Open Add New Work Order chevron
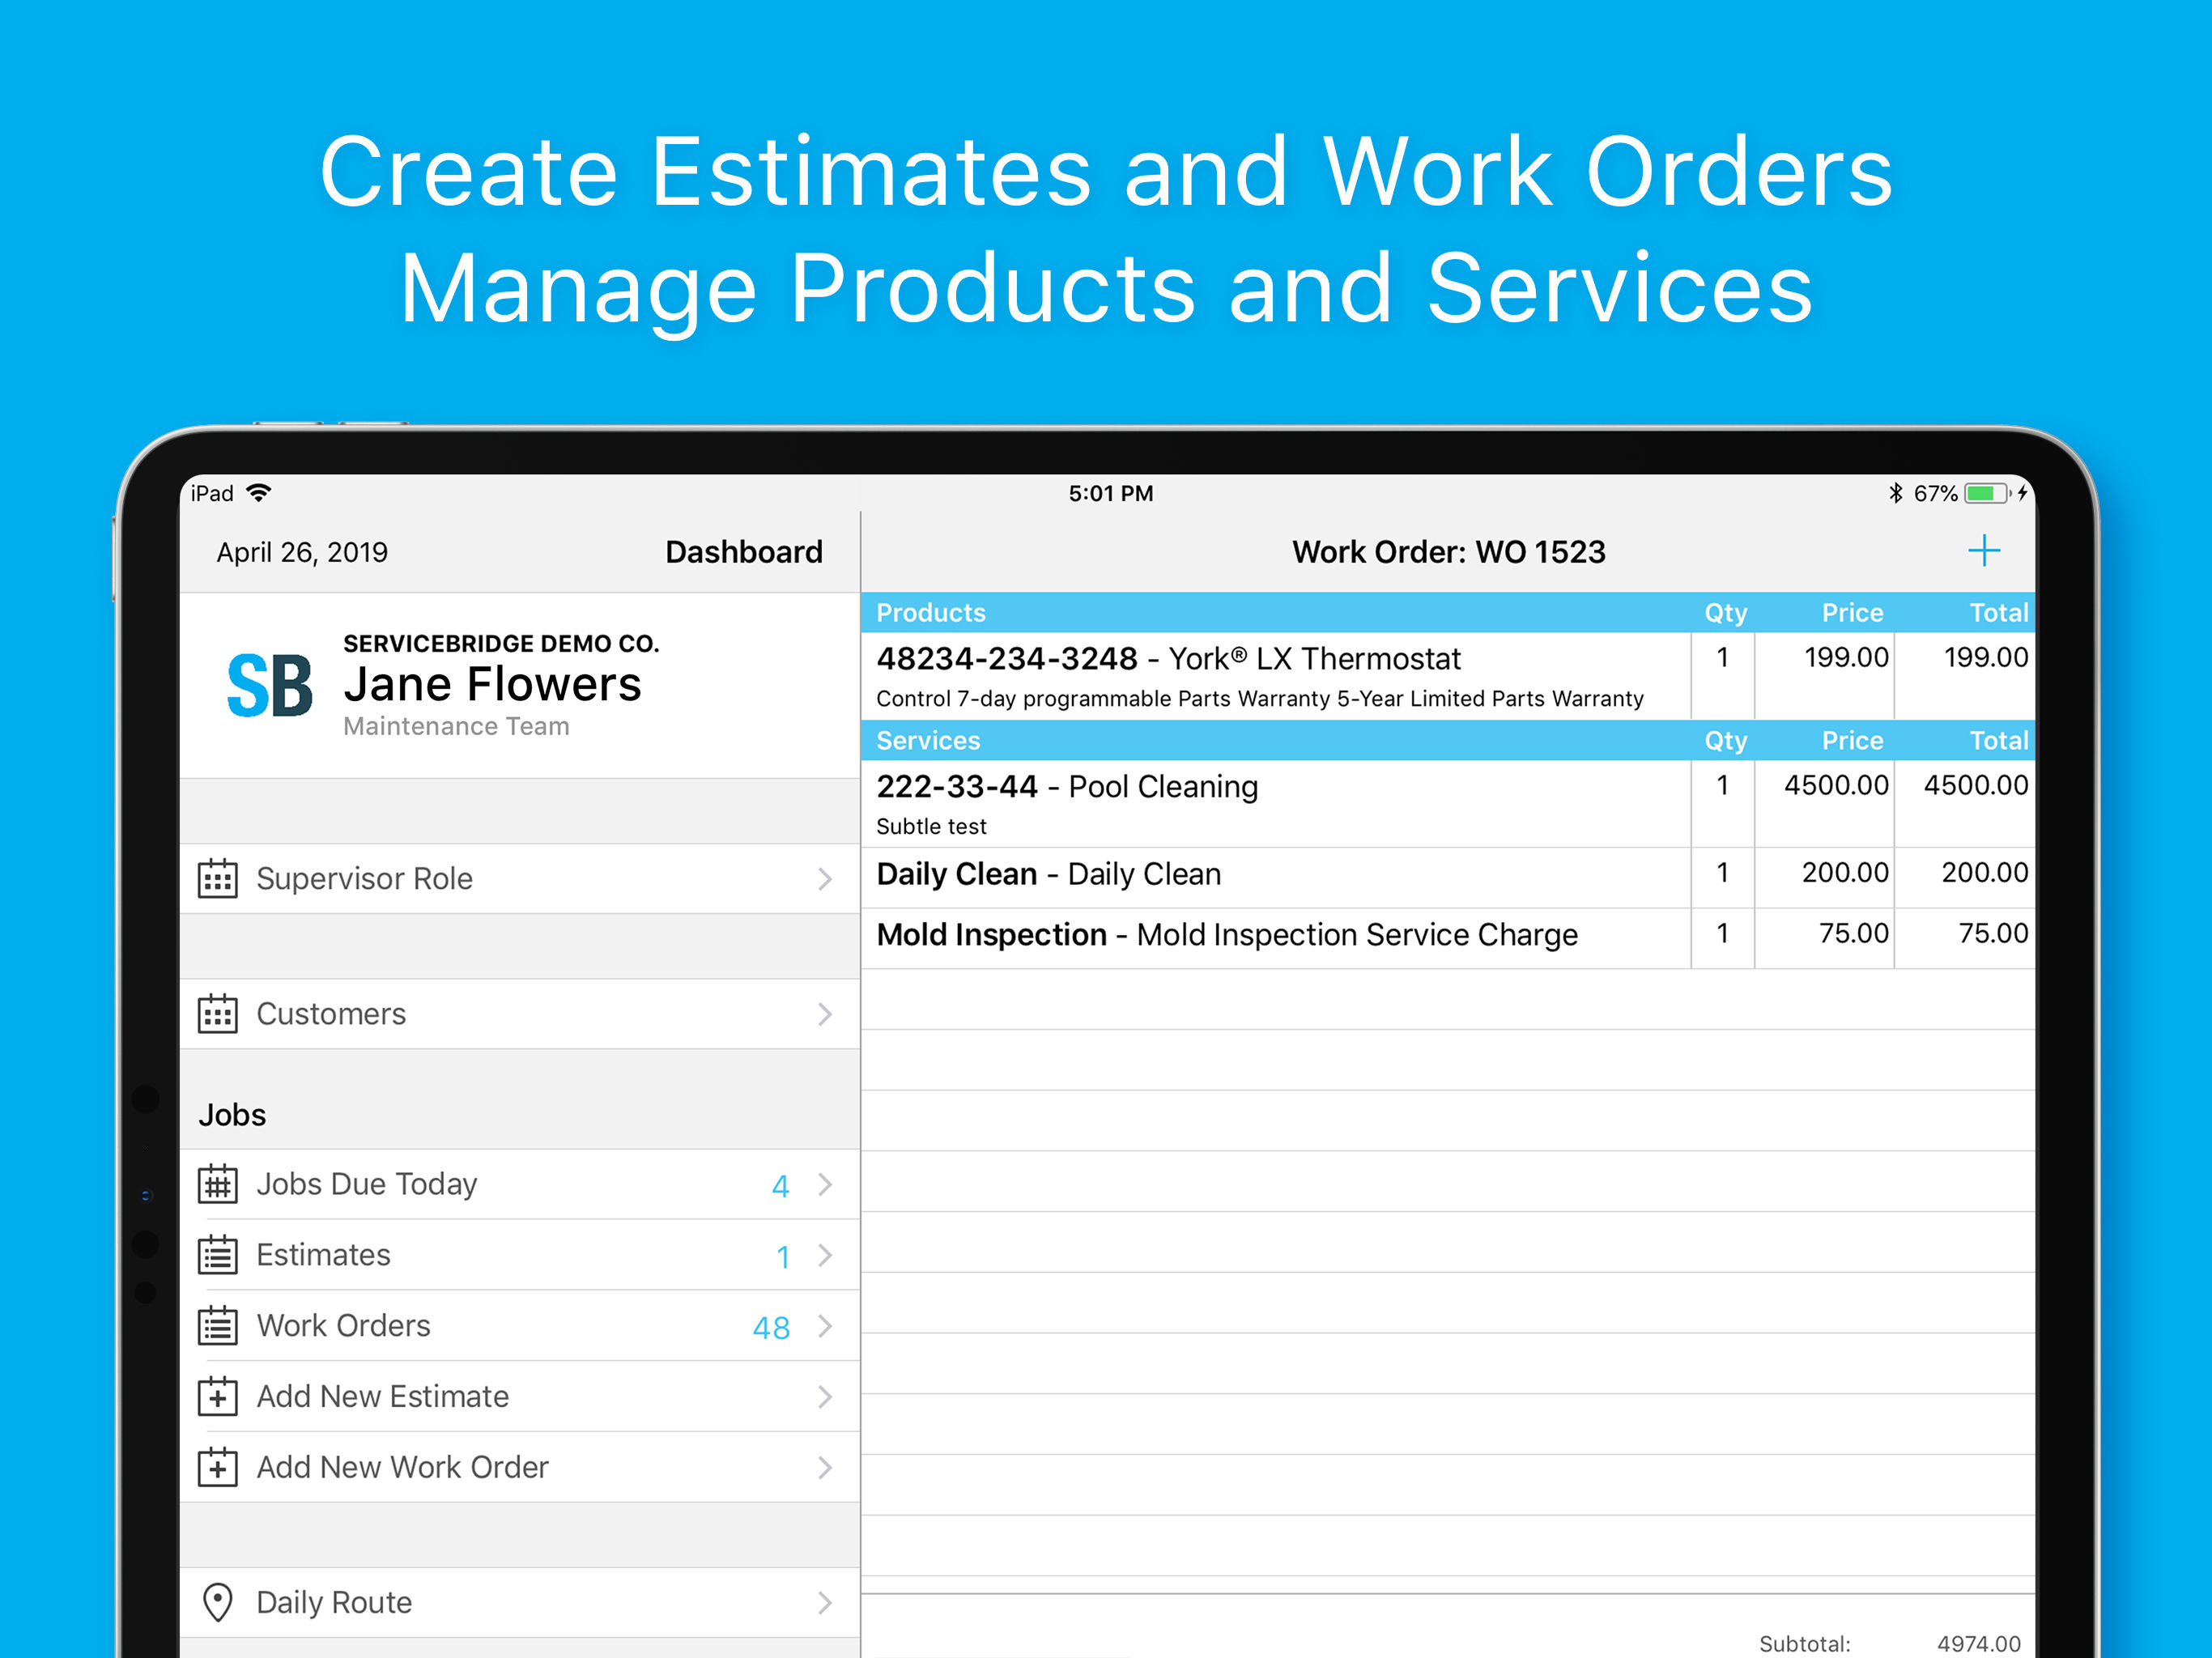The height and width of the screenshot is (1658, 2212). click(825, 1468)
